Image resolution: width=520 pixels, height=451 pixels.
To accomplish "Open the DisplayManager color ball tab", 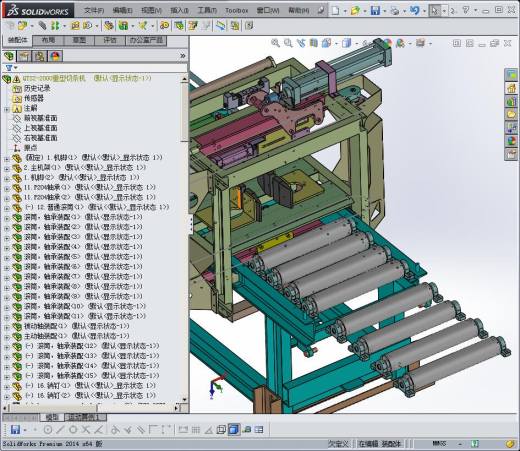I will coord(55,56).
